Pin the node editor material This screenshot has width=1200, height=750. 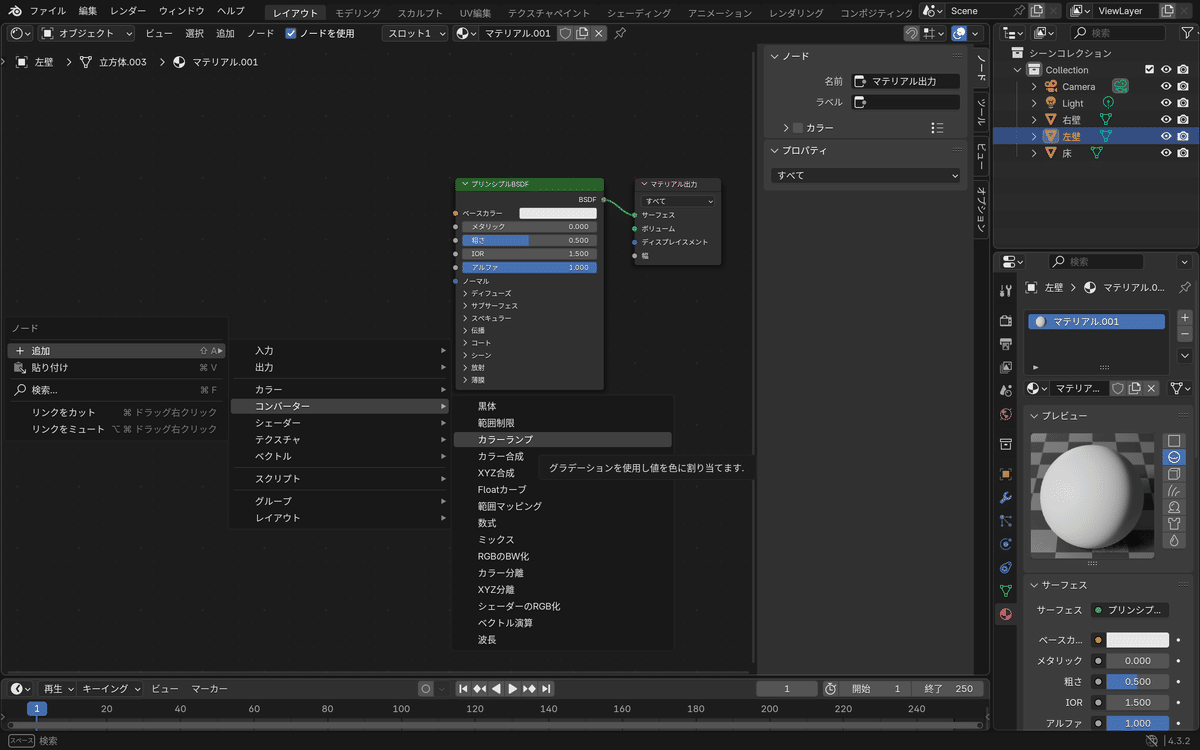point(620,33)
